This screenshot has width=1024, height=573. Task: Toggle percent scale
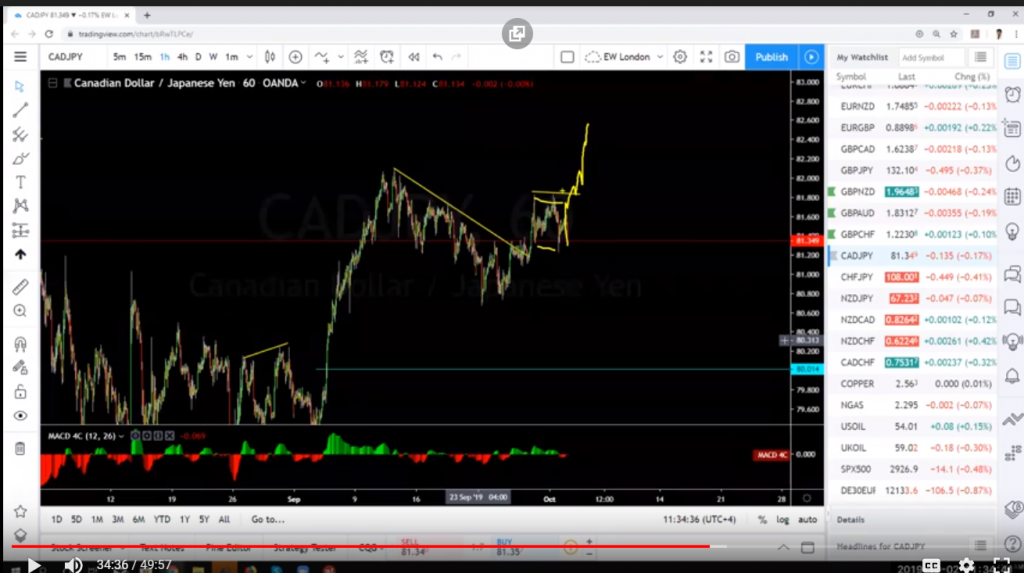coord(761,519)
